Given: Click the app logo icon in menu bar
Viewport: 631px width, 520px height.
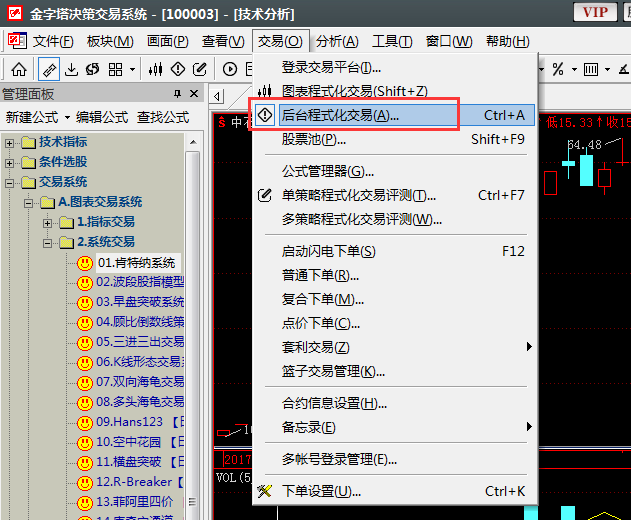Looking at the screenshot, I should (x=17, y=41).
